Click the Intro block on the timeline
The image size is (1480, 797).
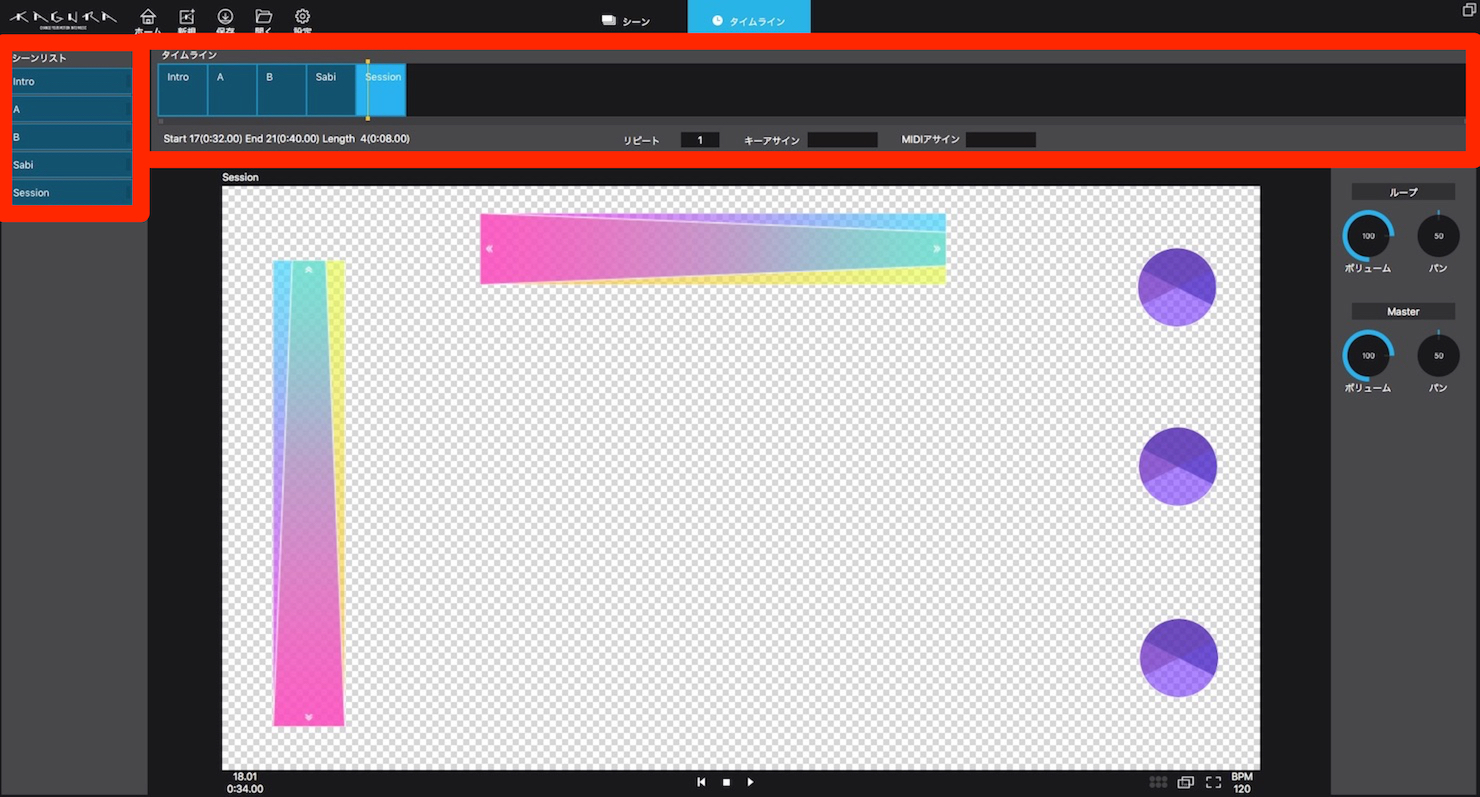click(183, 90)
